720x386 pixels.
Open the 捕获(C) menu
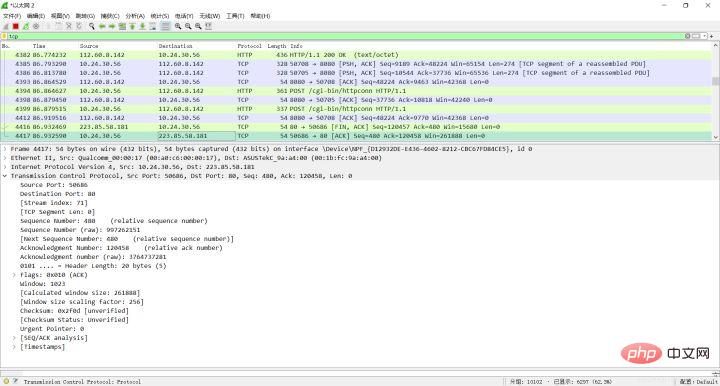click(x=110, y=16)
